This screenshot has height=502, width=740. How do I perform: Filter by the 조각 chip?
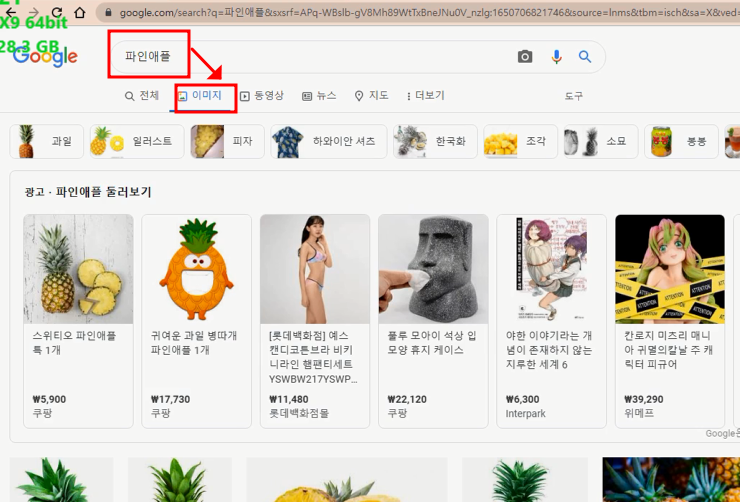tap(520, 141)
